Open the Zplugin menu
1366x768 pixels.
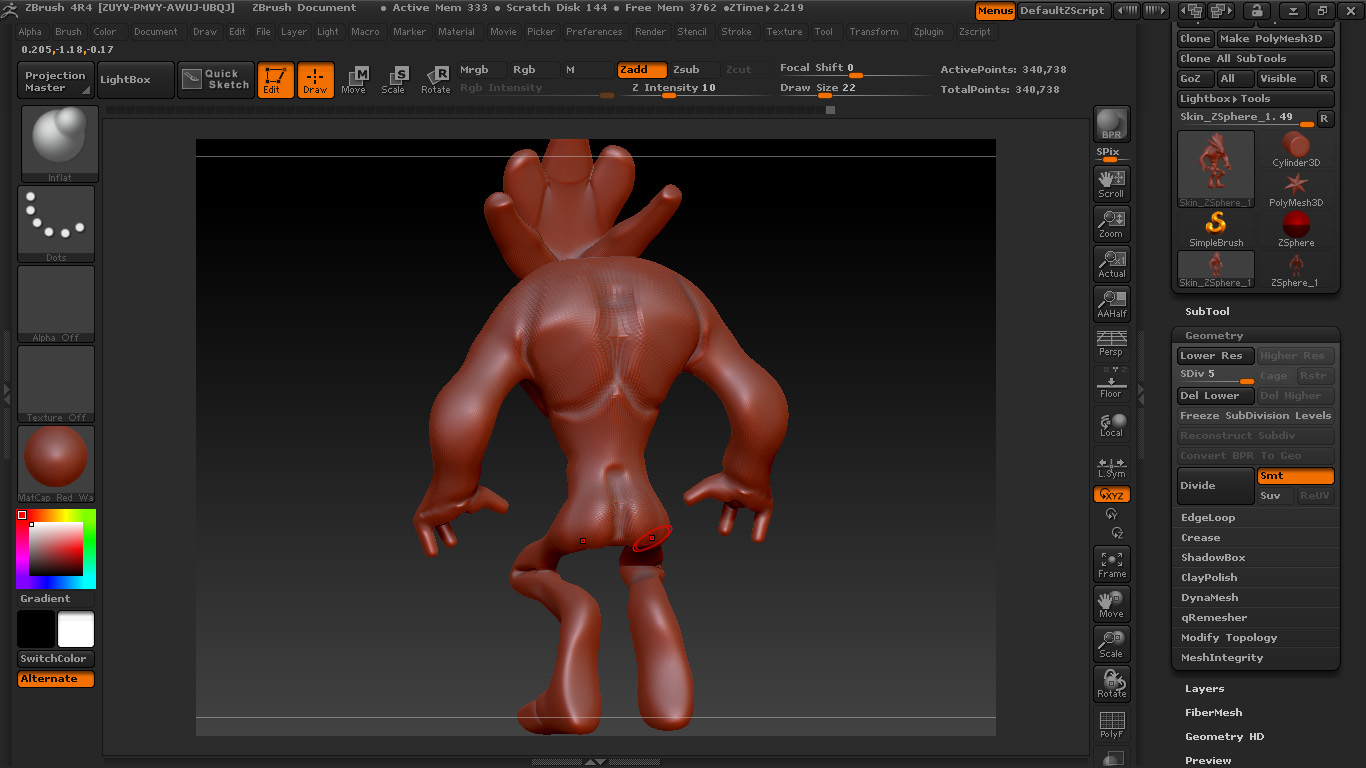(x=928, y=32)
